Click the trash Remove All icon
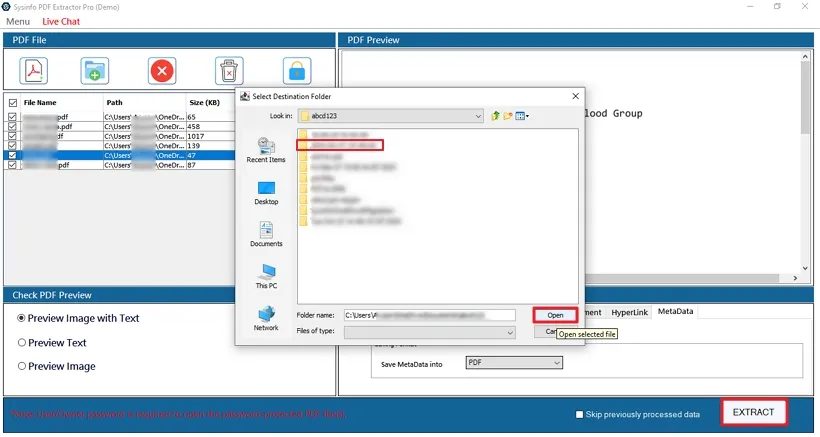Screen dimensions: 820x437 229,71
